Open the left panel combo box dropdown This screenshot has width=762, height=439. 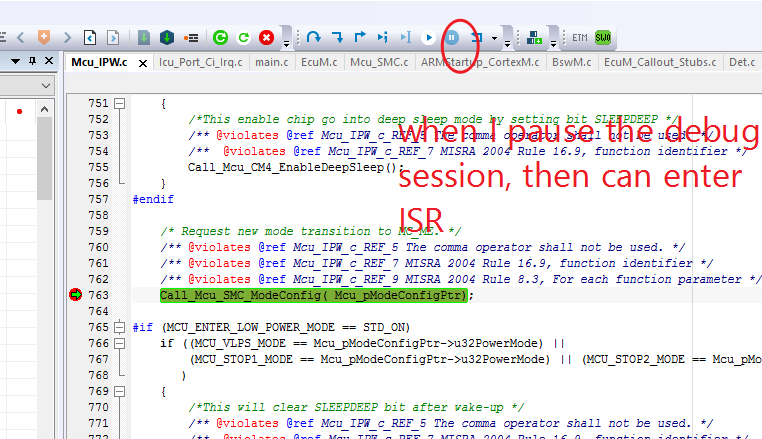tap(46, 86)
